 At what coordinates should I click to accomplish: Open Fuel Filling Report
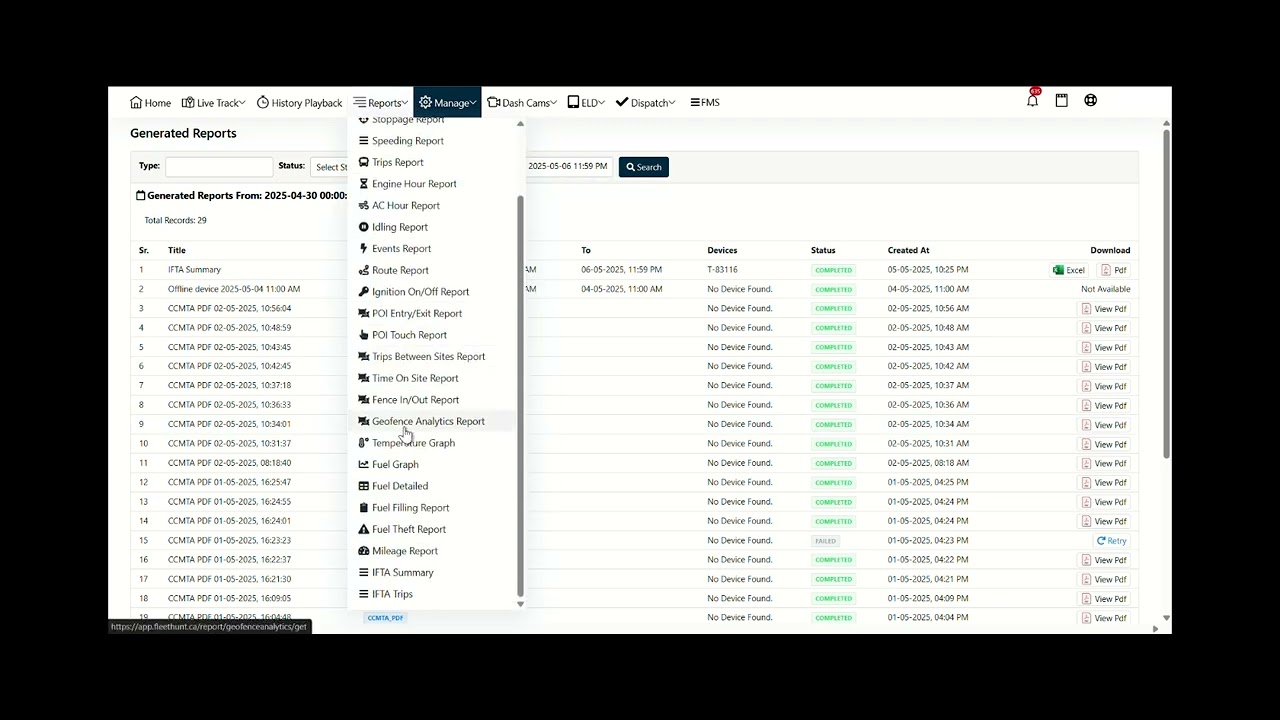pos(410,508)
